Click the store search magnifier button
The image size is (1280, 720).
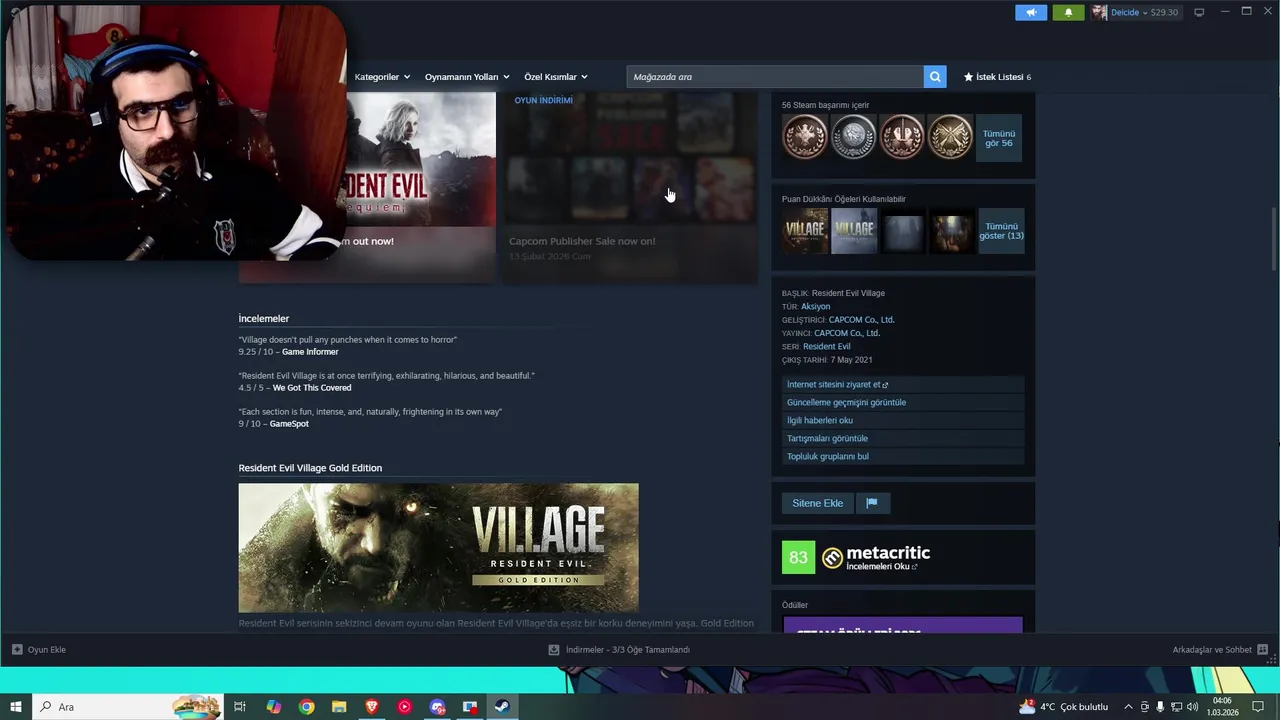pyautogui.click(x=935, y=77)
